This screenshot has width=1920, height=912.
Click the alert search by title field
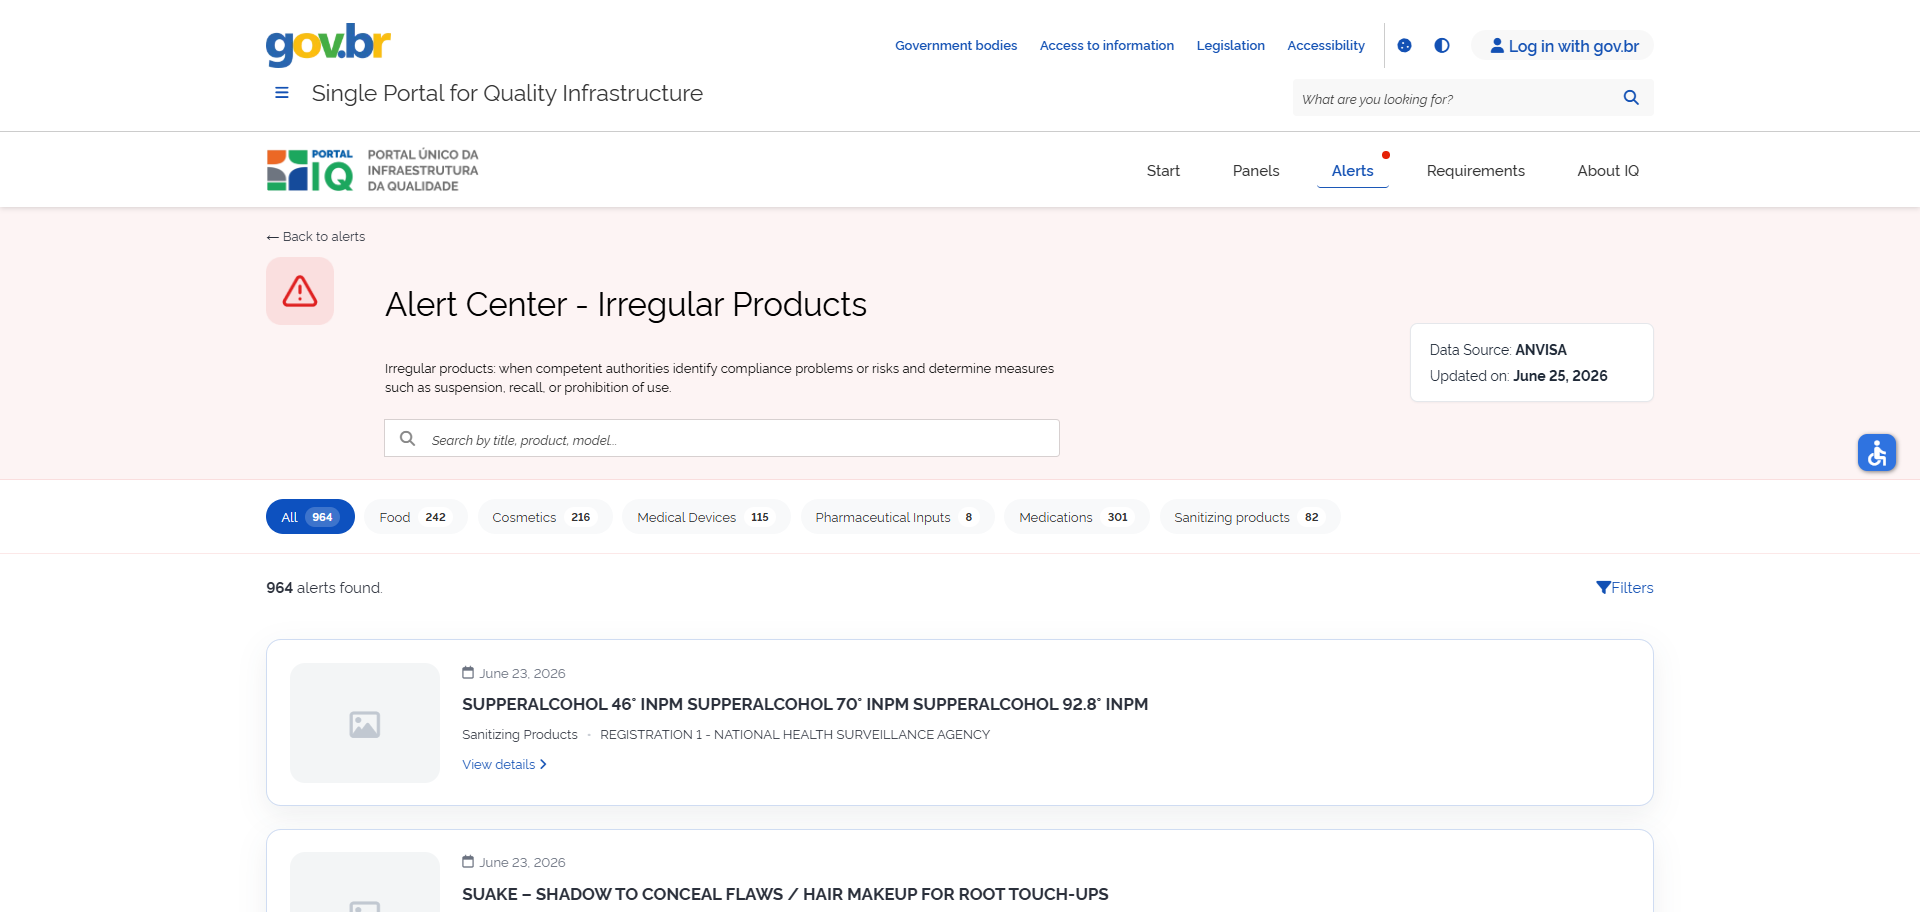pyautogui.click(x=722, y=438)
